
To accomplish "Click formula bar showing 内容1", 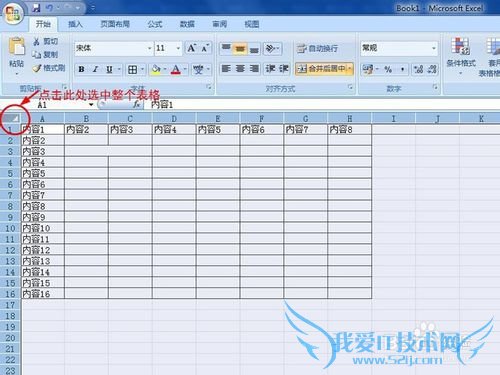I will (322, 105).
